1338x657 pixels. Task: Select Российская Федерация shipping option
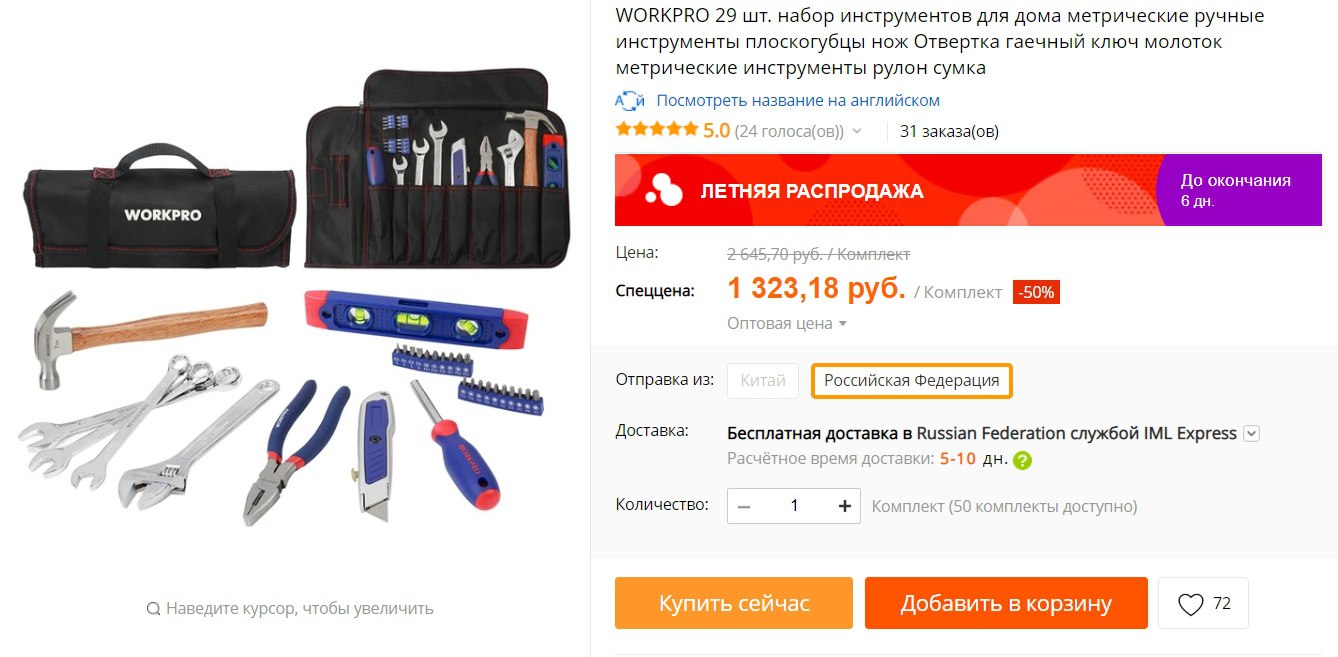[912, 381]
